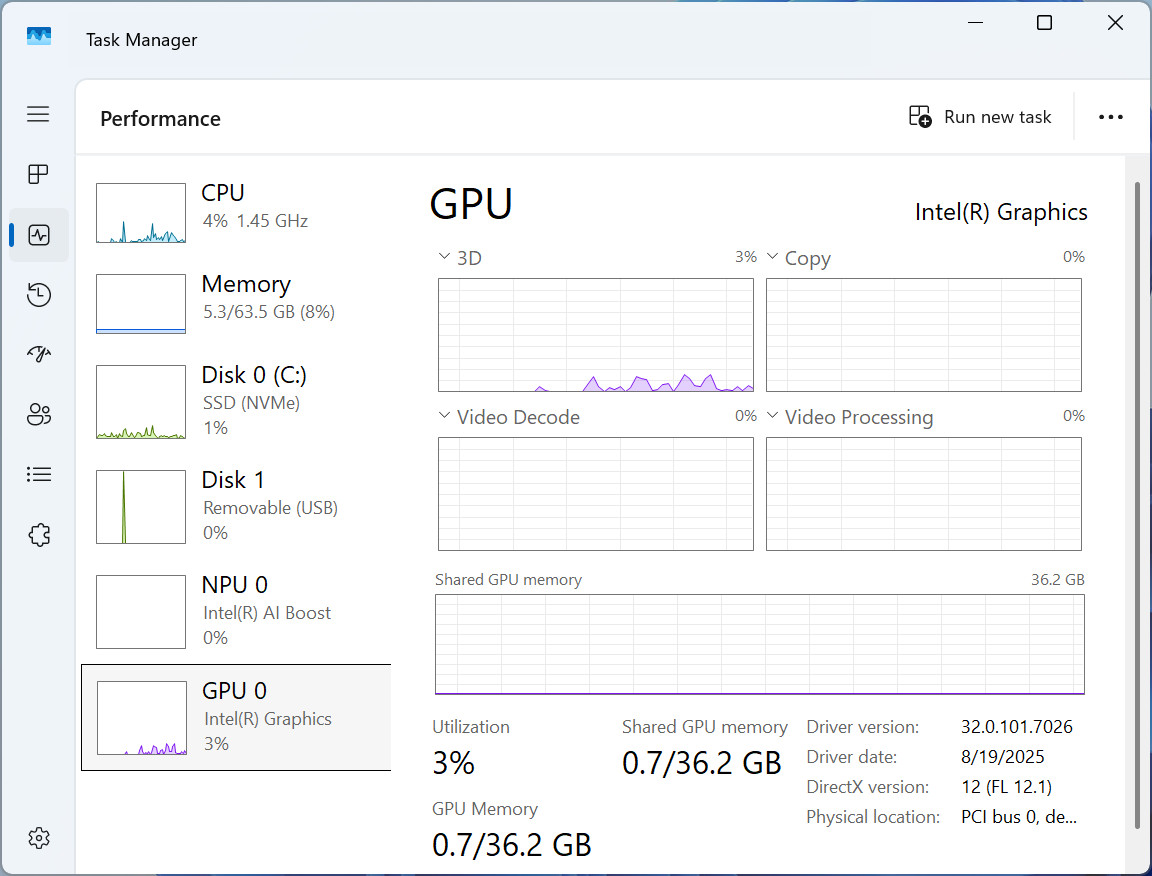Select the Performance page icon in sidebar
Image resolution: width=1152 pixels, height=876 pixels.
[x=39, y=235]
